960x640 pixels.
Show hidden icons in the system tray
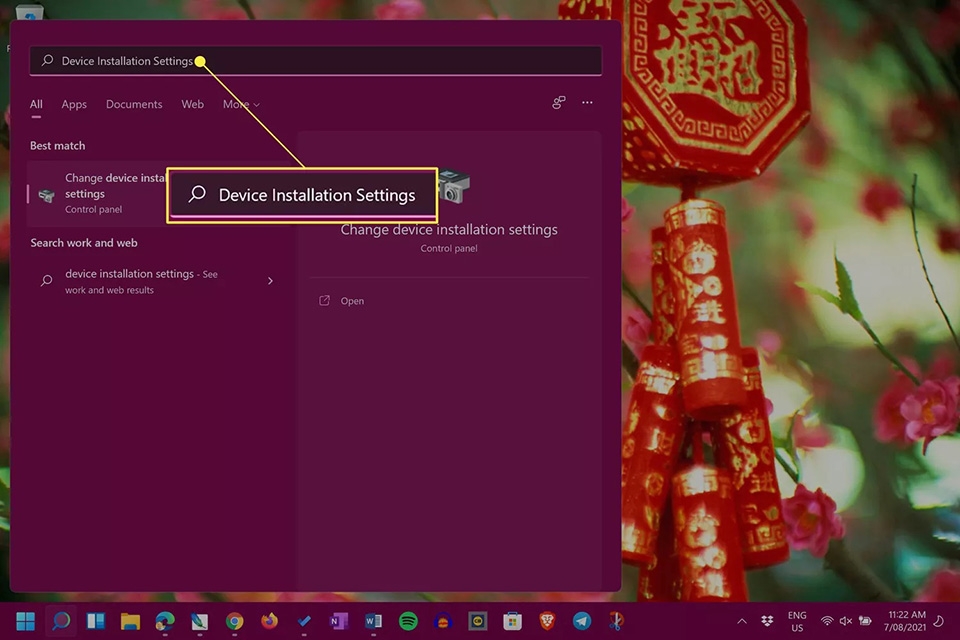tap(741, 620)
